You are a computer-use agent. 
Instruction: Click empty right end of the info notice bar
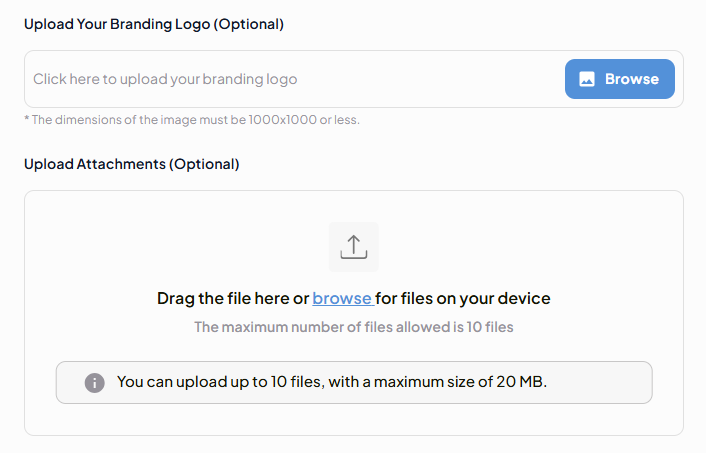point(610,382)
